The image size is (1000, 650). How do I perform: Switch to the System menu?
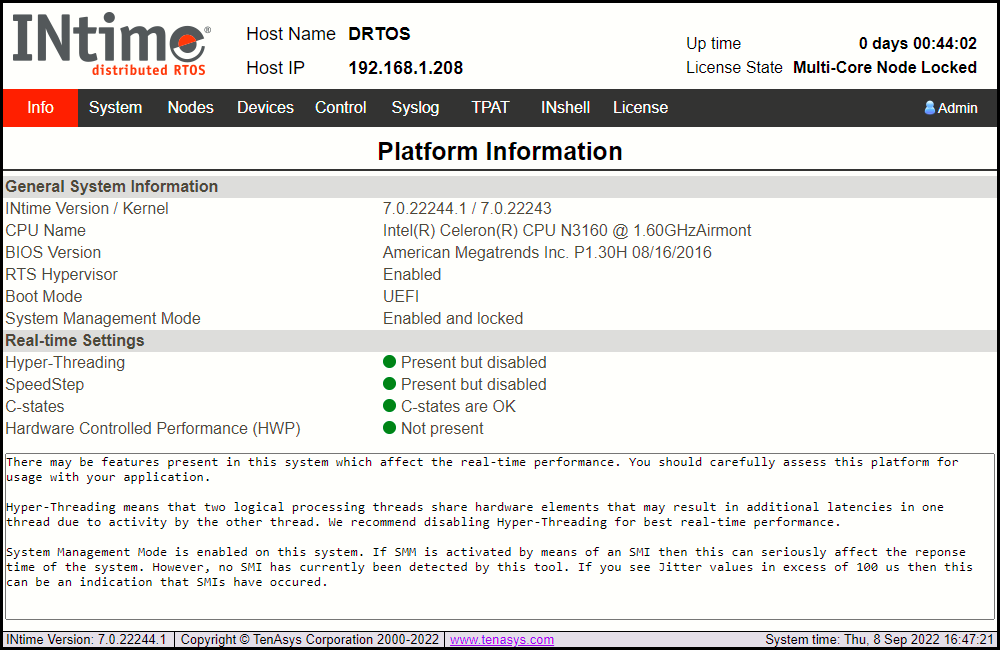[x=115, y=108]
